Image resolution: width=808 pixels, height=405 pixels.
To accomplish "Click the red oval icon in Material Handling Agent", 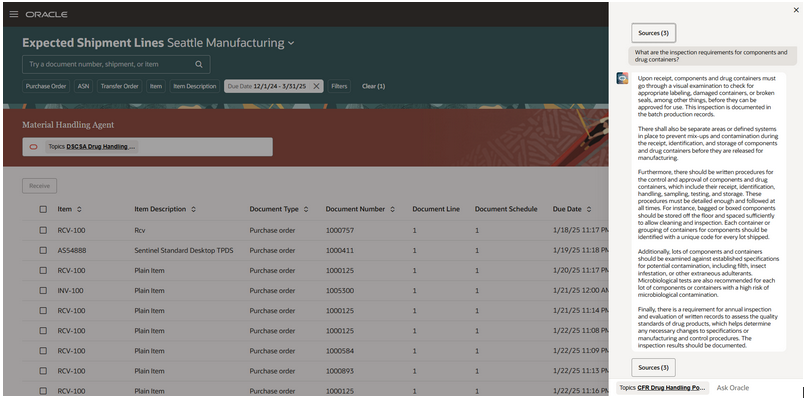I will point(33,147).
